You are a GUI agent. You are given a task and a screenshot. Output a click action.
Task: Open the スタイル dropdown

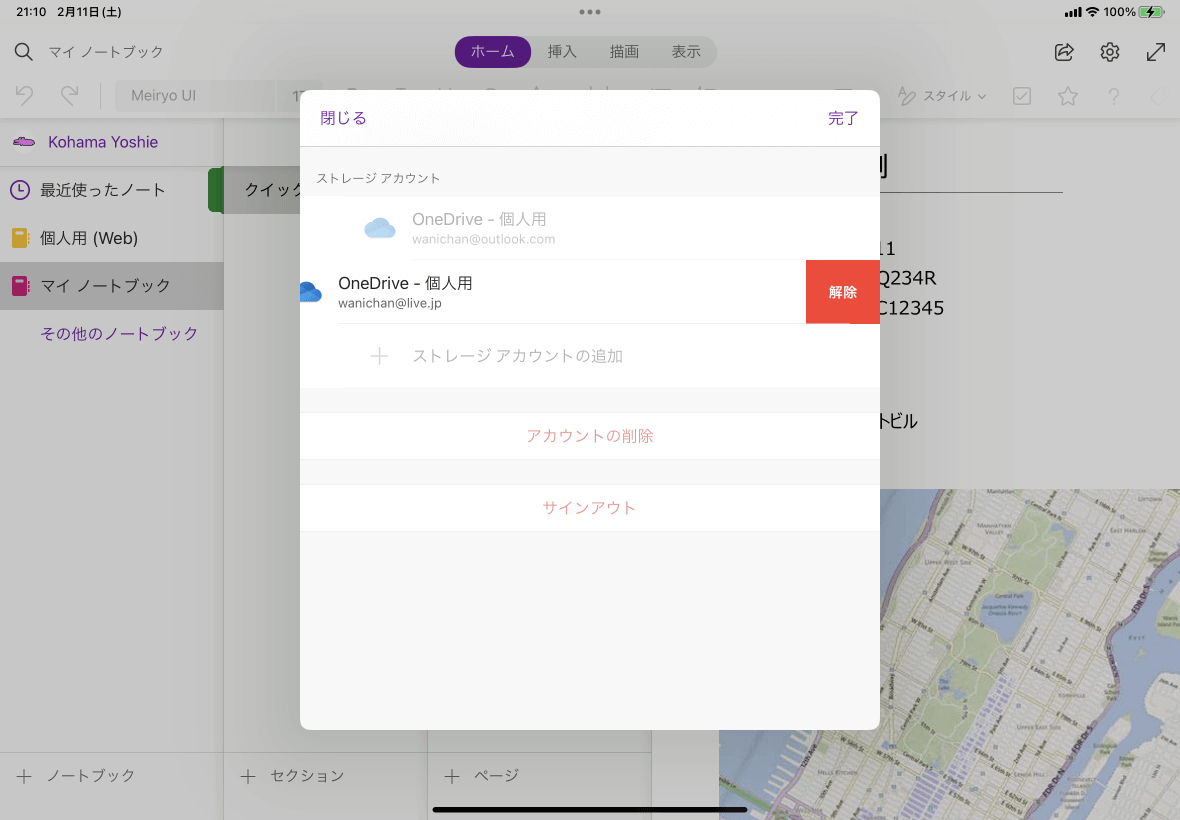pyautogui.click(x=942, y=96)
